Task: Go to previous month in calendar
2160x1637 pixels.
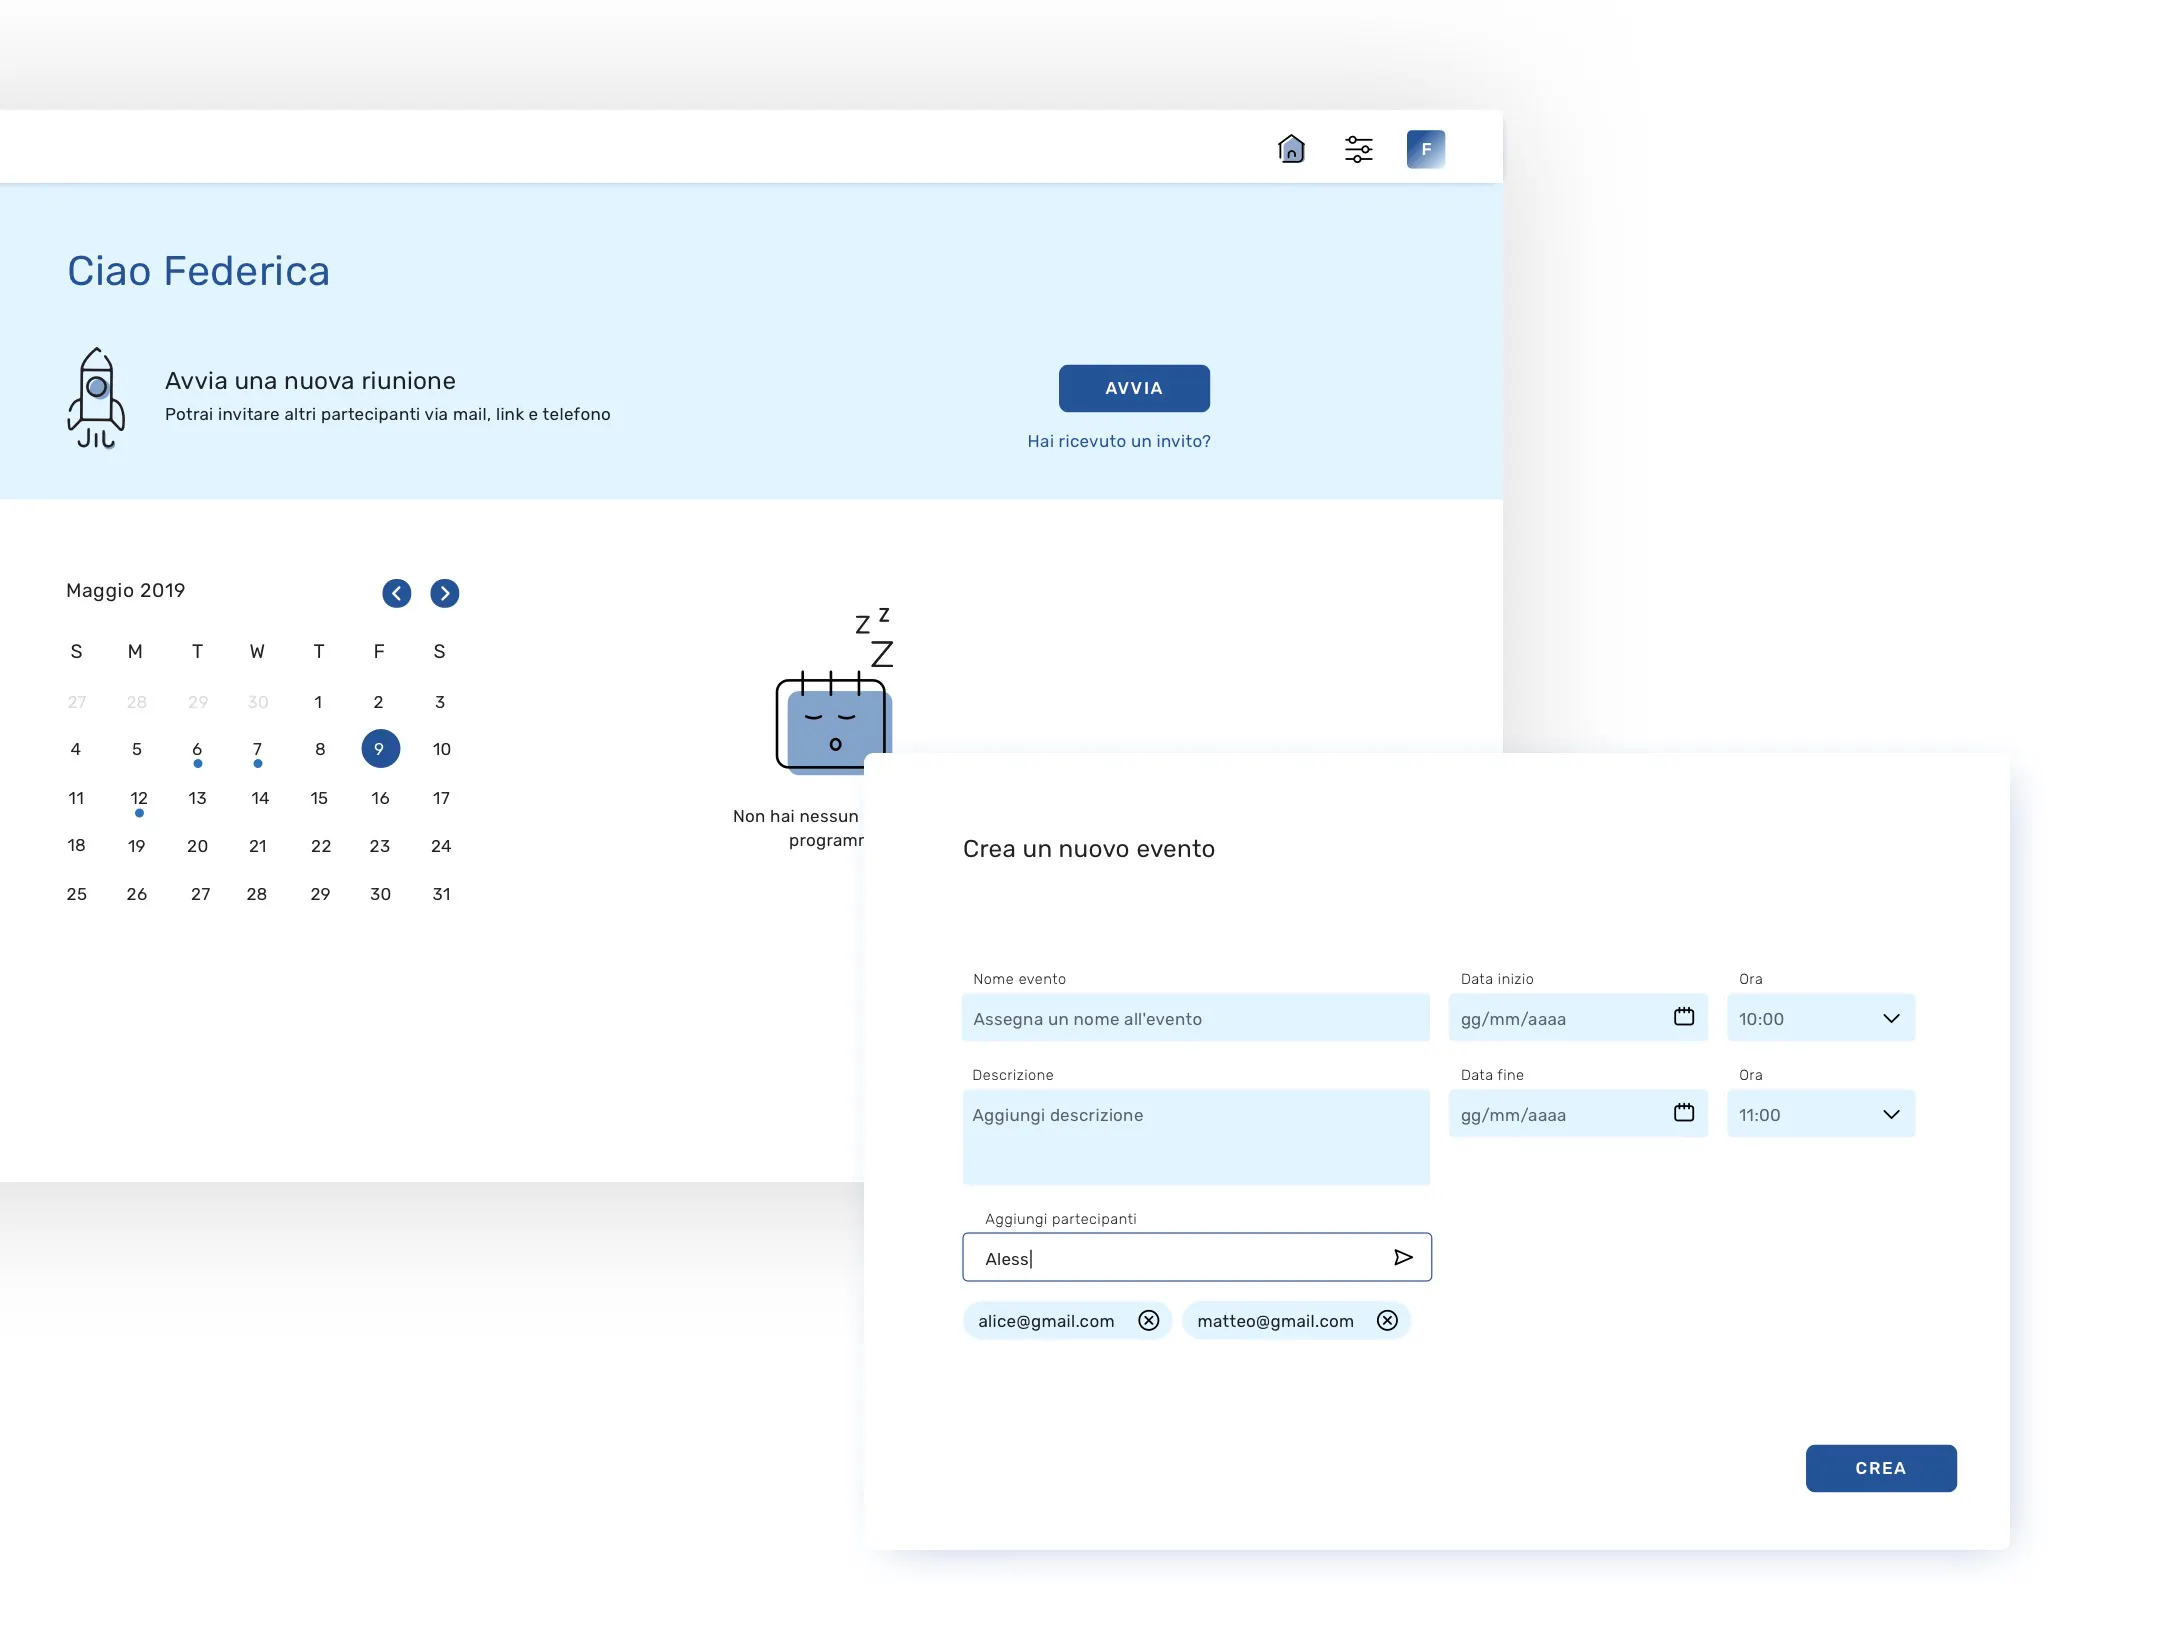Action: click(397, 593)
